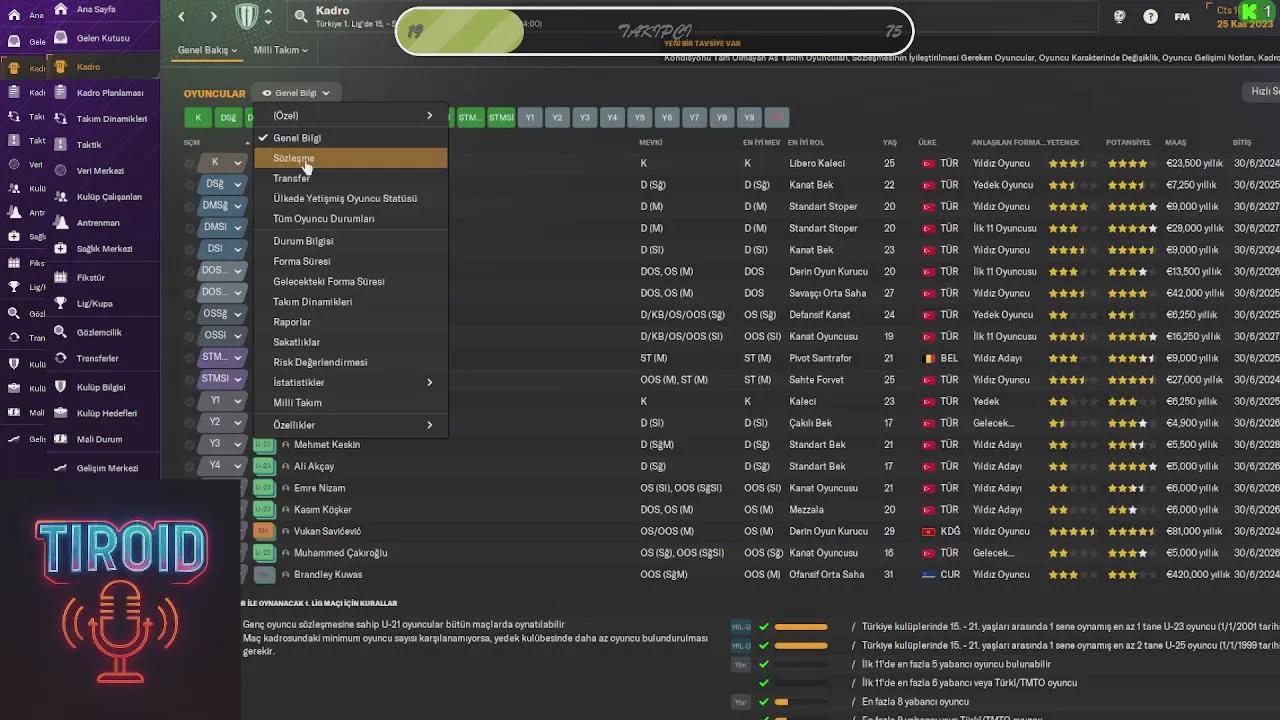Image resolution: width=1280 pixels, height=720 pixels.
Task: Select Transfer in the view menu
Action: coord(350,178)
